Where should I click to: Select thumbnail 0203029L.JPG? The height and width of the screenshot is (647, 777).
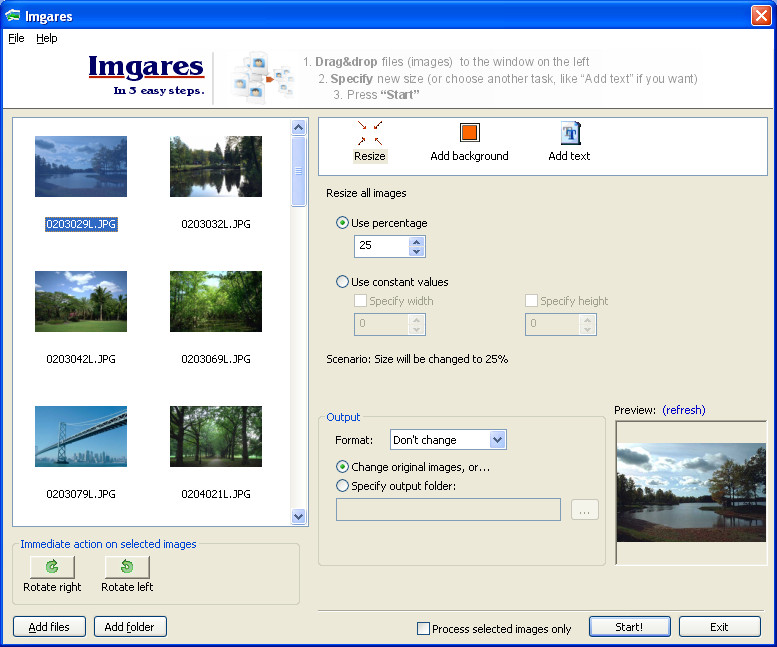pyautogui.click(x=81, y=166)
